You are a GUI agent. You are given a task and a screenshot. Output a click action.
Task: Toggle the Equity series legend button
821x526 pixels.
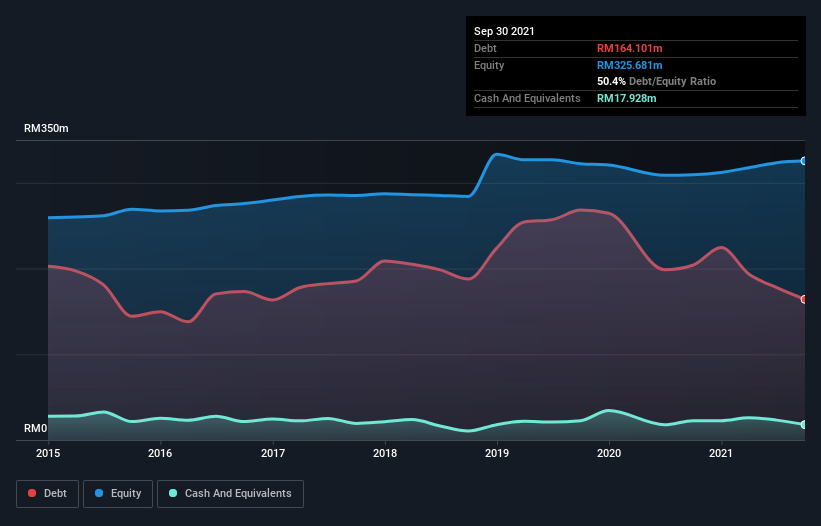pos(118,494)
